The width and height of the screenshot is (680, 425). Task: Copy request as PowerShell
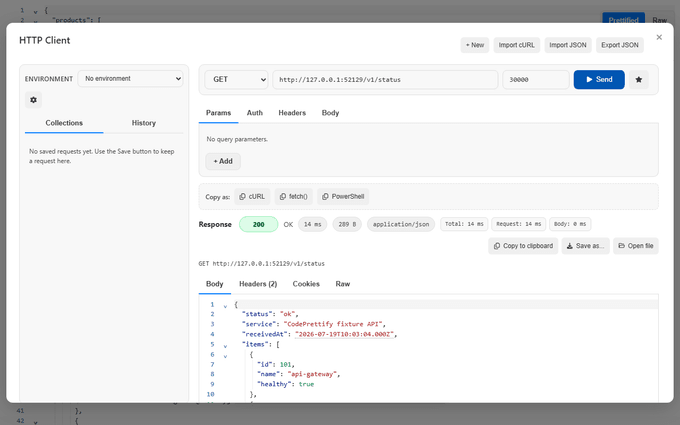click(343, 196)
